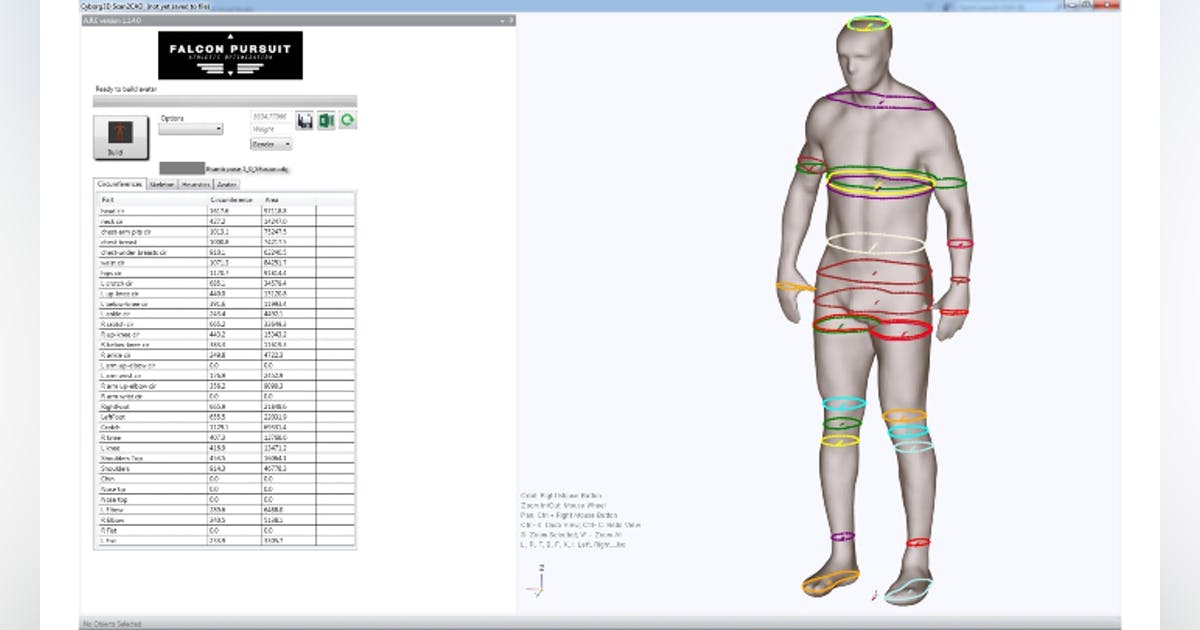Open the Measures tab
The height and width of the screenshot is (630, 1200).
pos(196,184)
